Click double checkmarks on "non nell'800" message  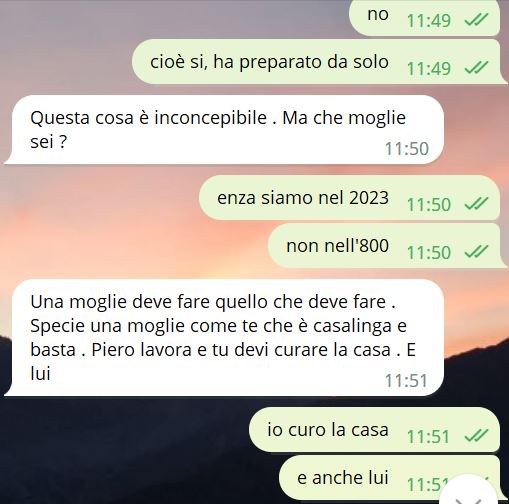476,252
